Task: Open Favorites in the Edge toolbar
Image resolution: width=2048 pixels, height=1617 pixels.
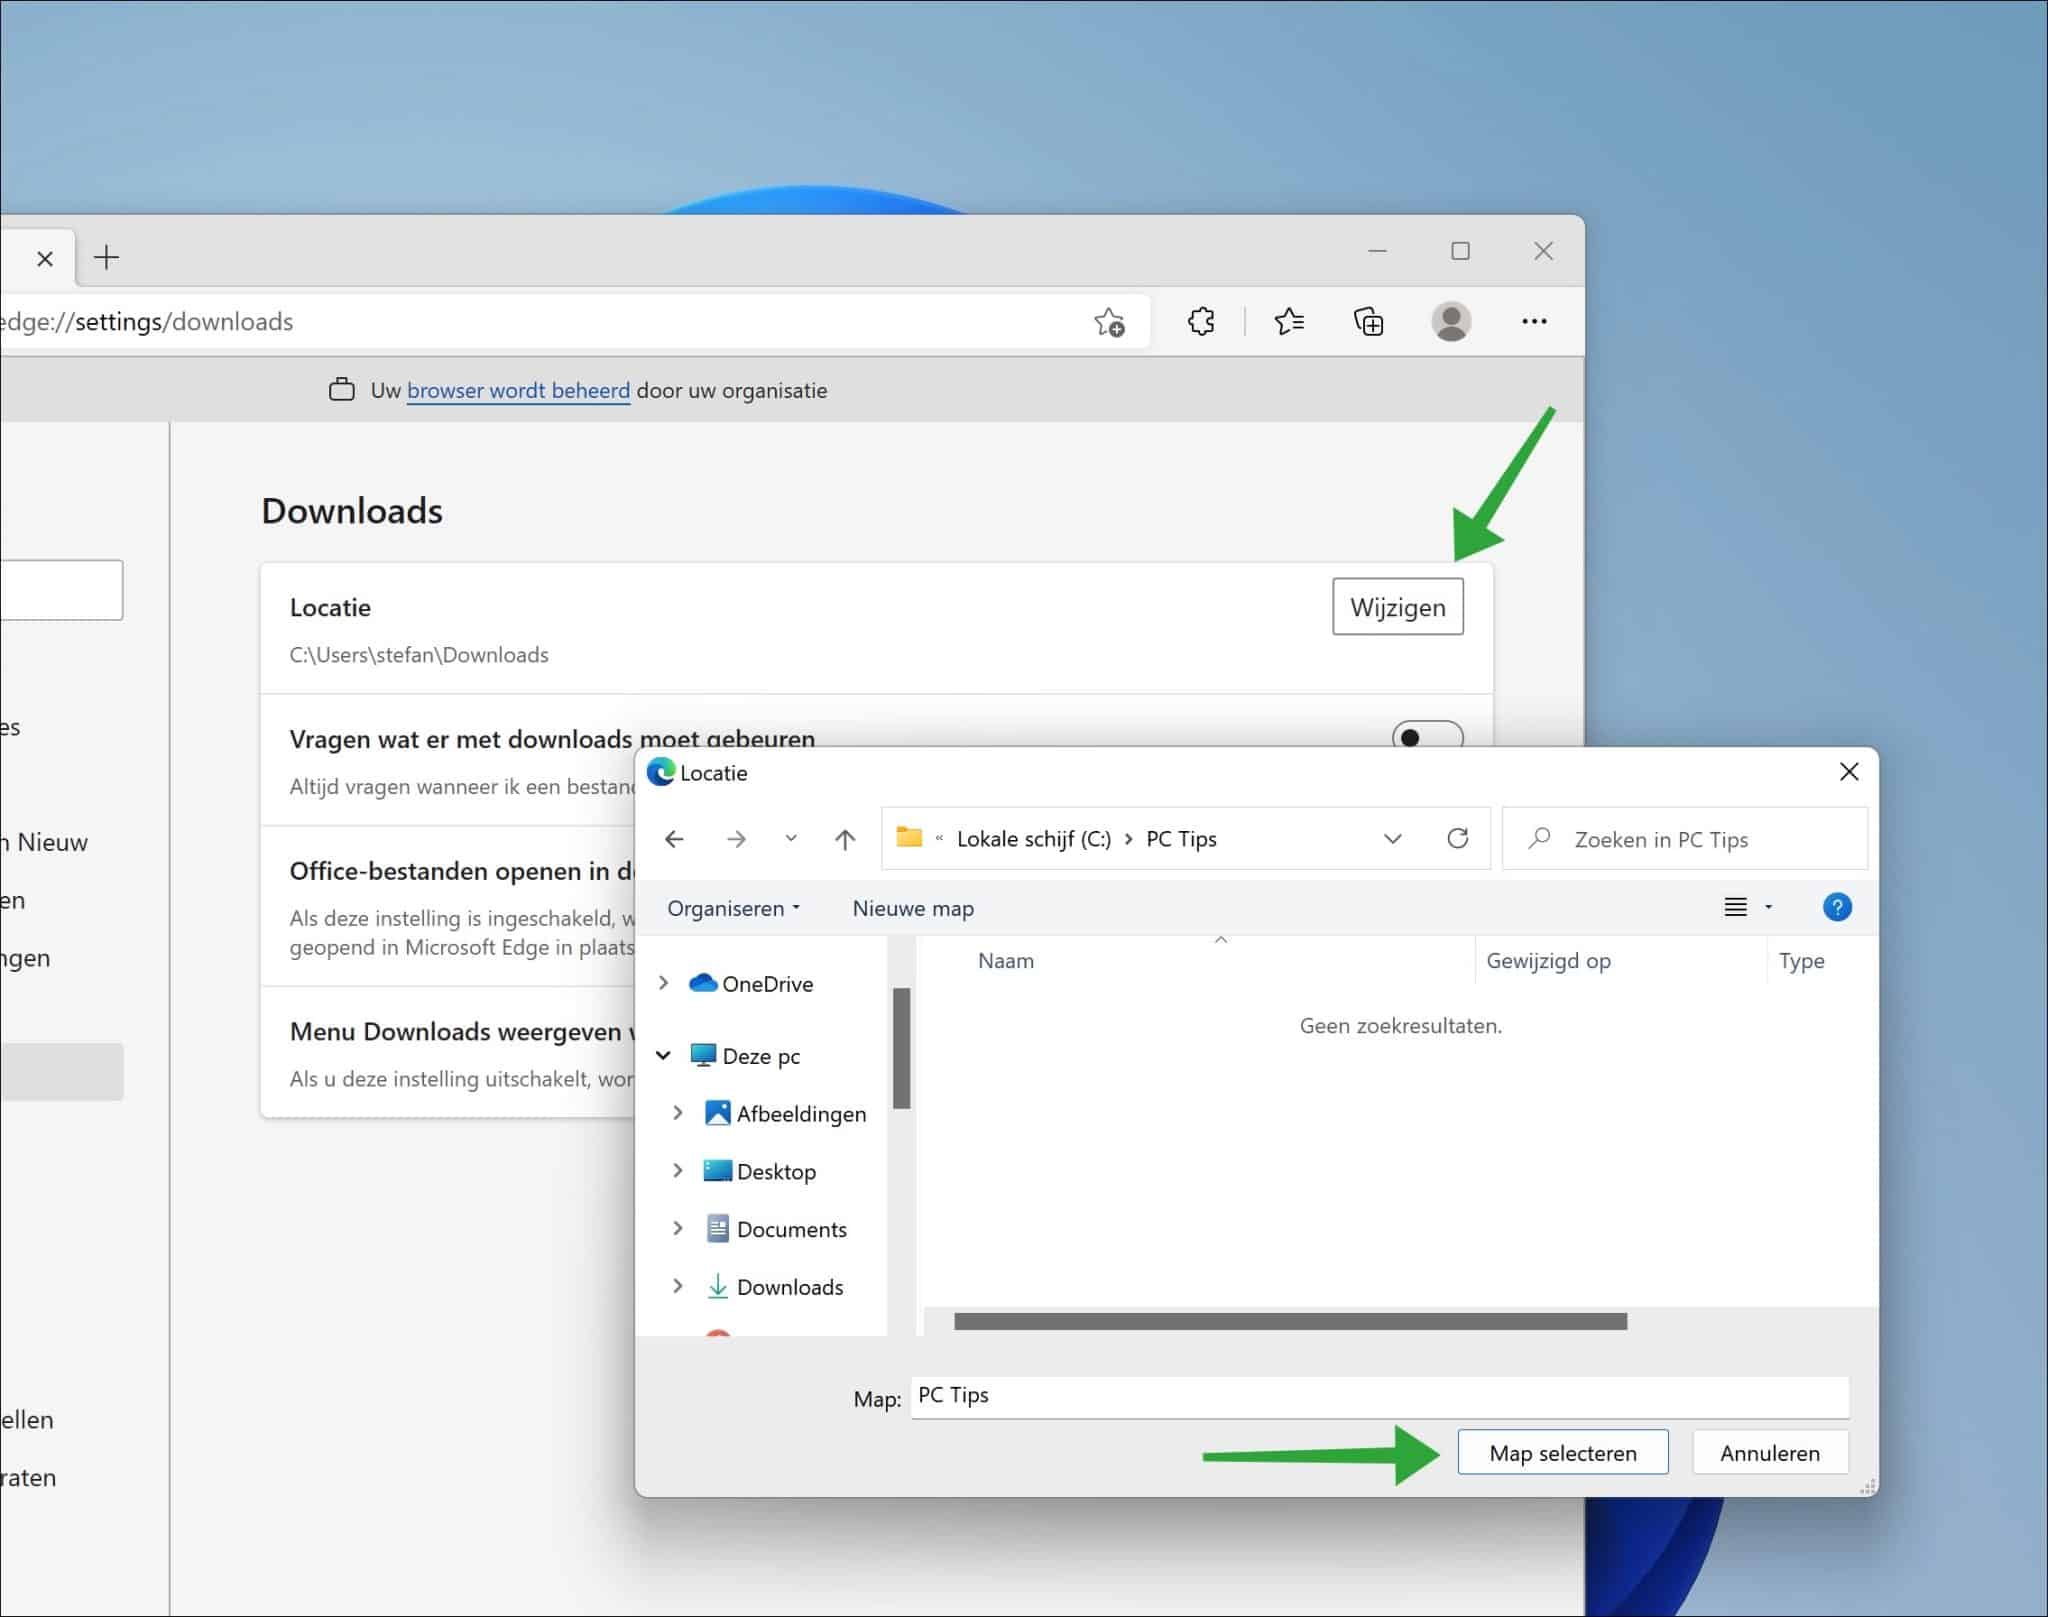Action: tap(1288, 321)
